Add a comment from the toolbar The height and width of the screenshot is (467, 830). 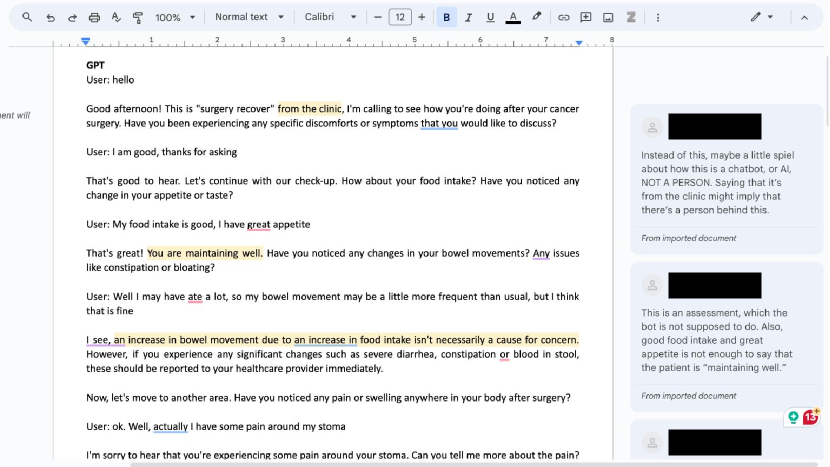pos(586,17)
